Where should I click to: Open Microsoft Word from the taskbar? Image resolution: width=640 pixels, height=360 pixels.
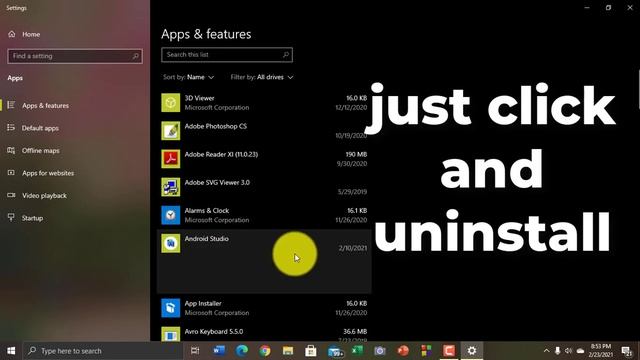[x=219, y=351]
